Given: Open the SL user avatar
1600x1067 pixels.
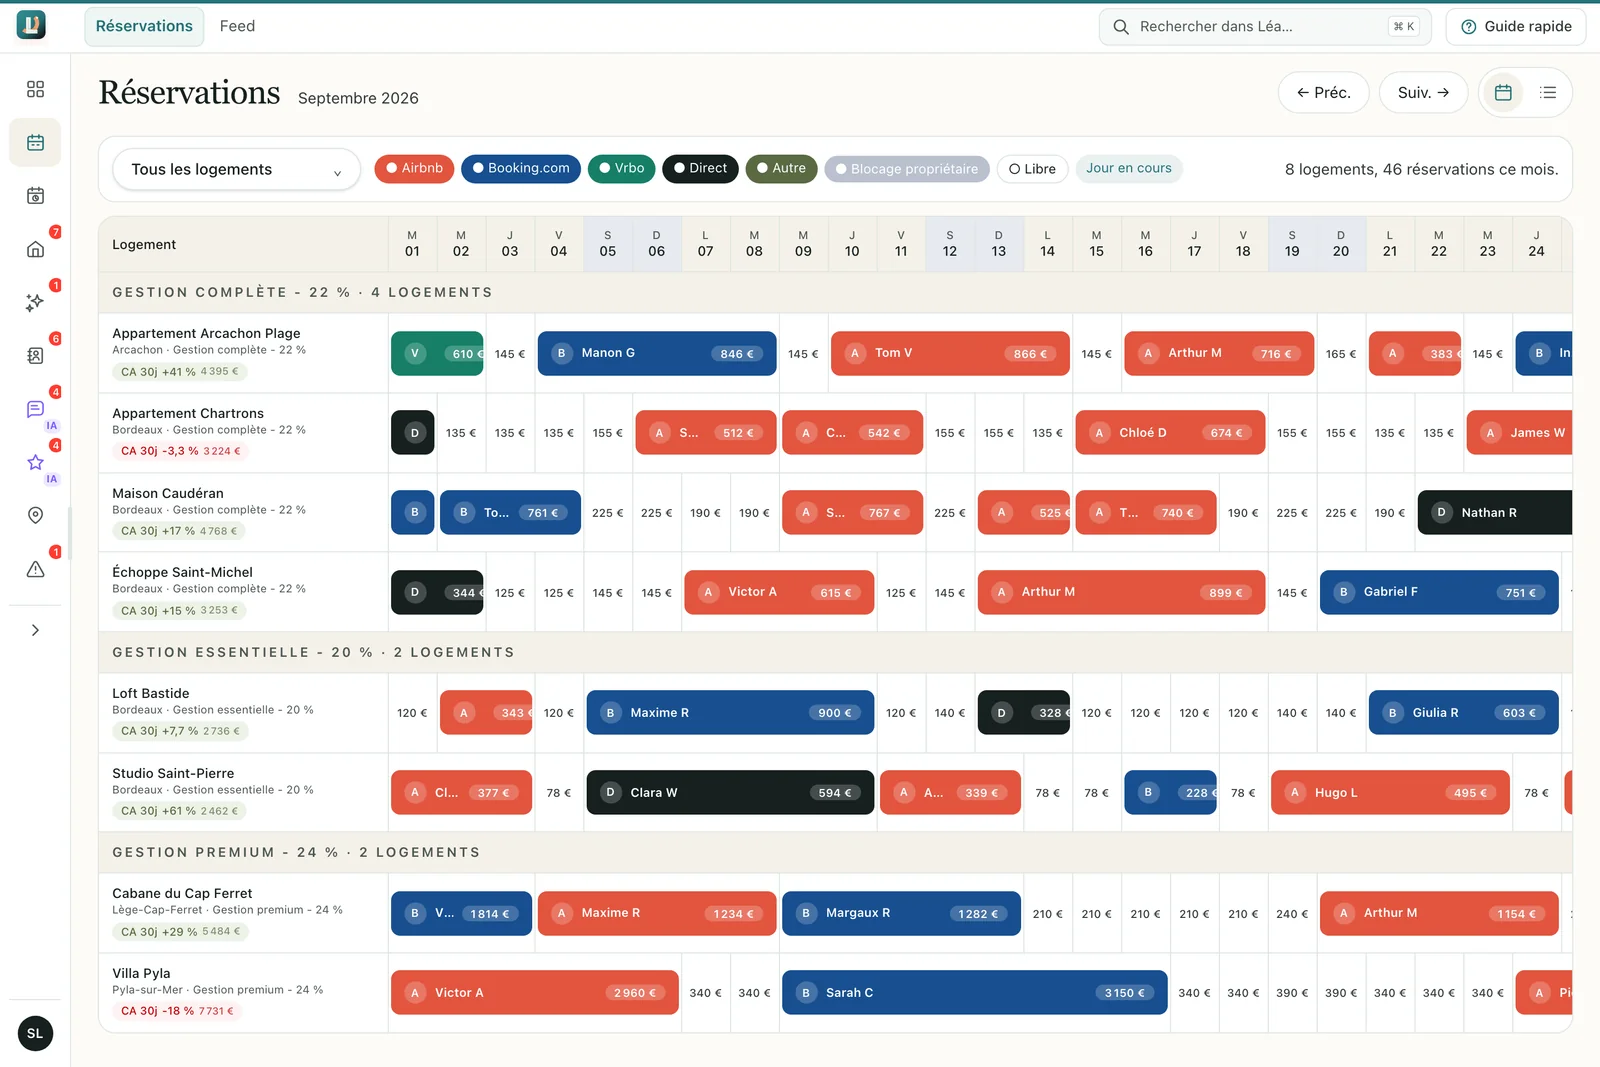Looking at the screenshot, I should point(35,1033).
